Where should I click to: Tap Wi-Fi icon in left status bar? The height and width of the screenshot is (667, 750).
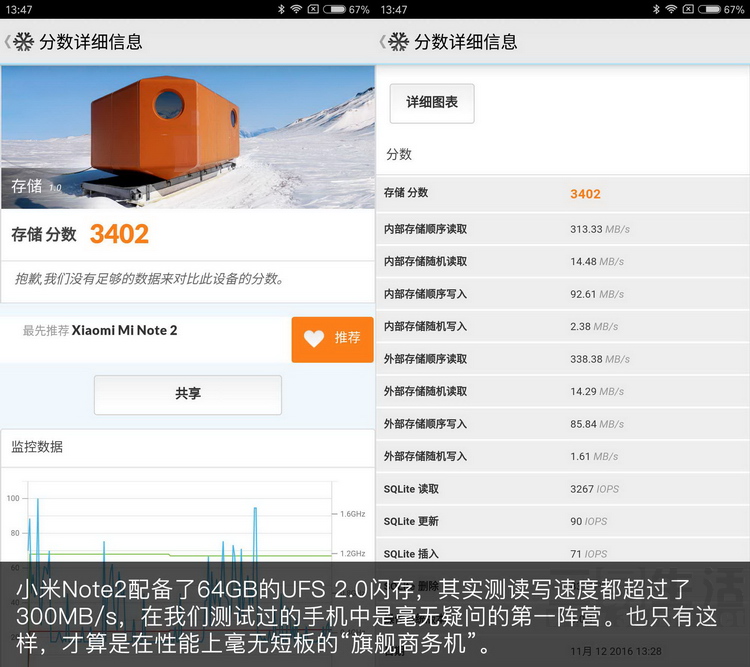click(296, 9)
